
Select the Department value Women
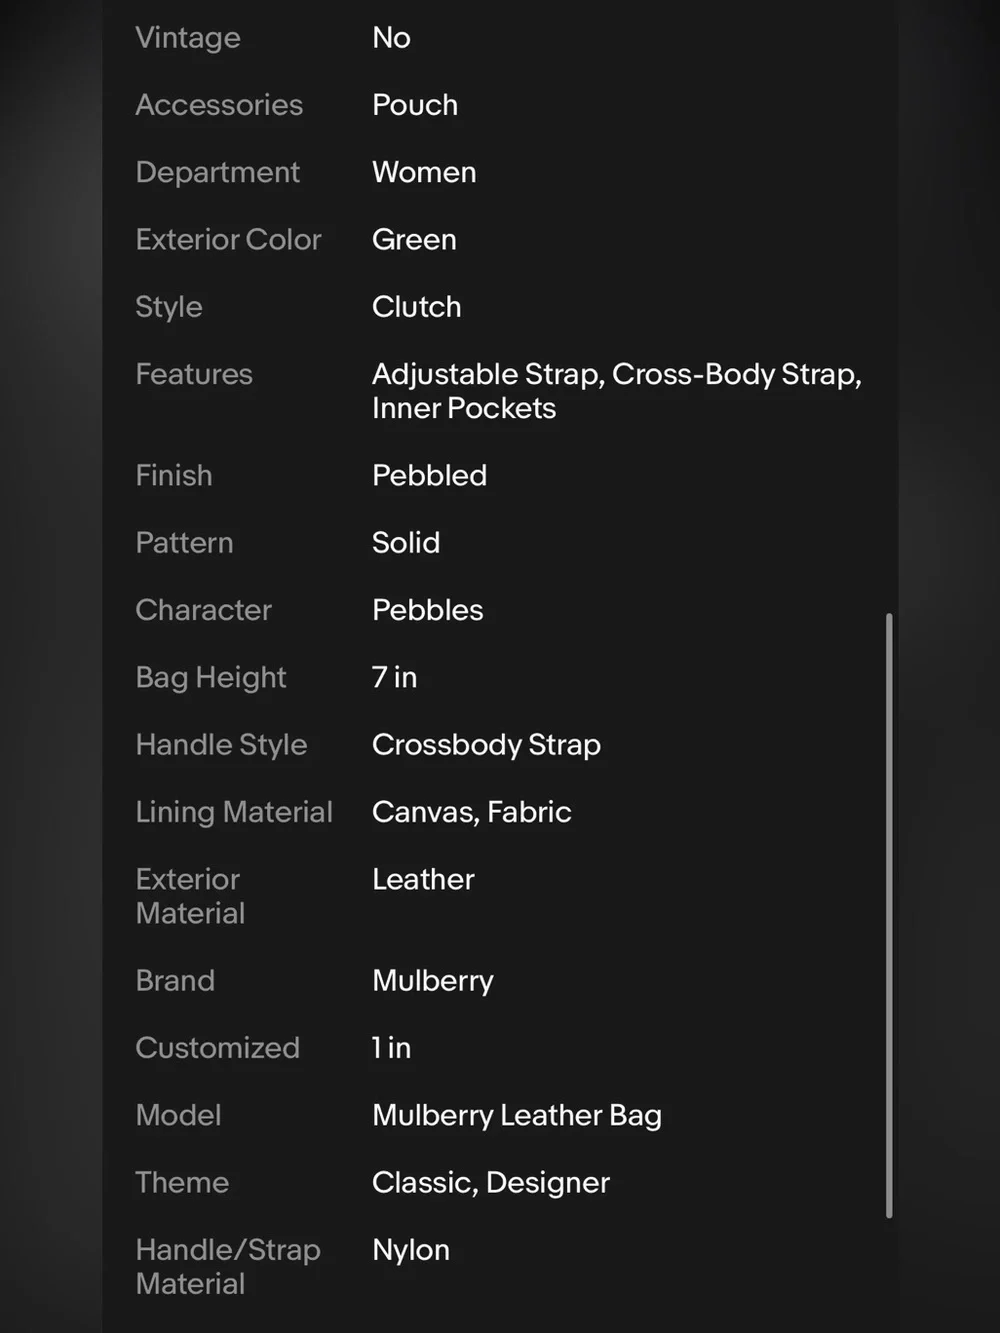point(424,172)
